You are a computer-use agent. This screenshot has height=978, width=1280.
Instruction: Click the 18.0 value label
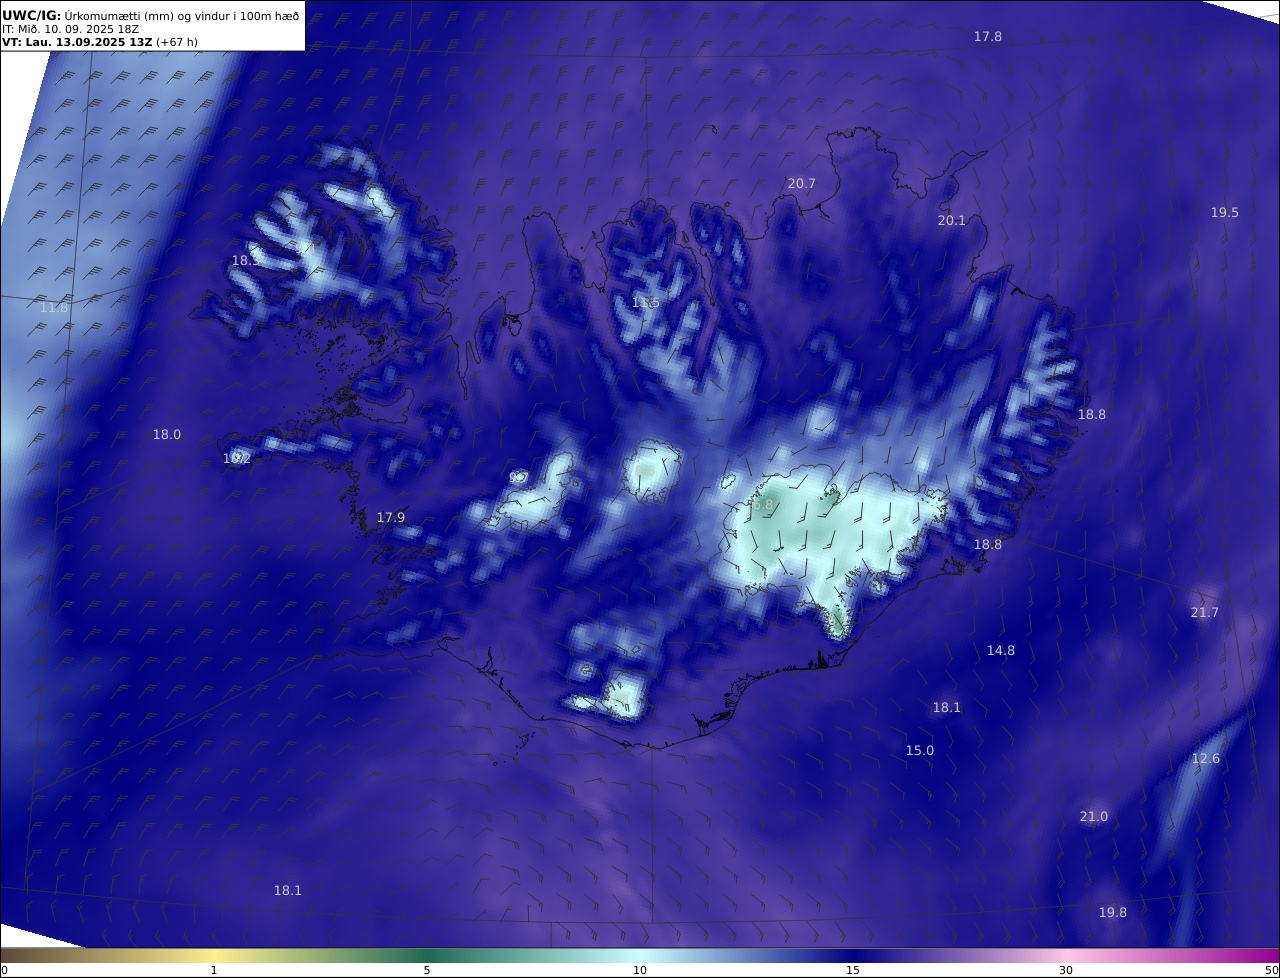[x=167, y=434]
